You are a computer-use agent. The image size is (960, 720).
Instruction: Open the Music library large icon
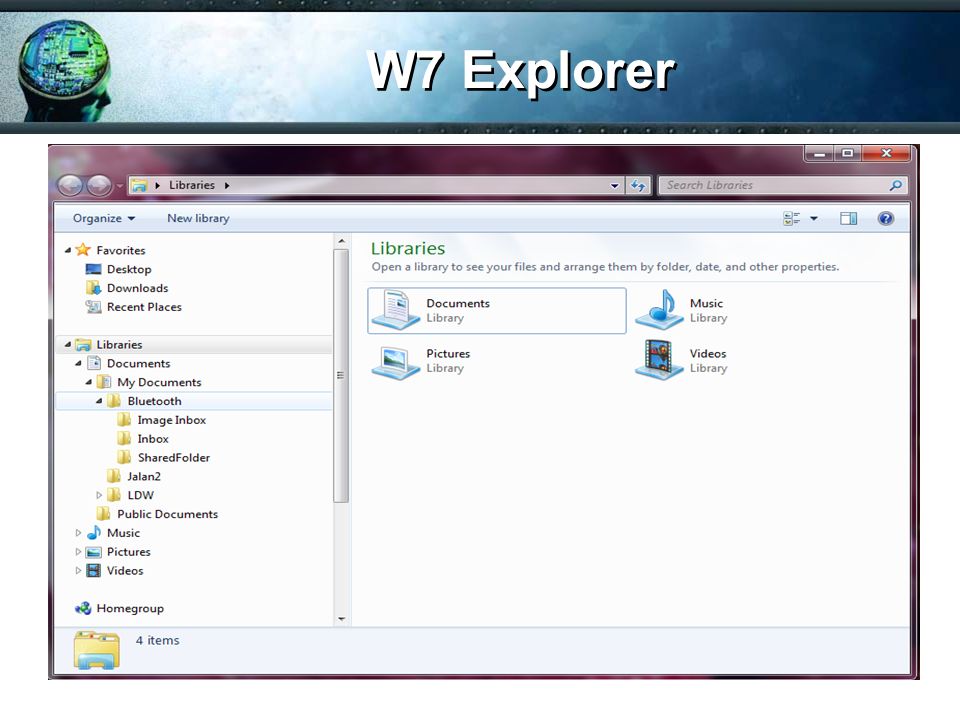tap(659, 310)
